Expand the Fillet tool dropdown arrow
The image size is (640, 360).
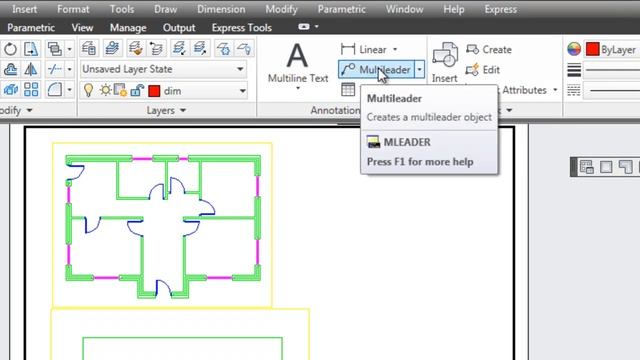(x=69, y=89)
